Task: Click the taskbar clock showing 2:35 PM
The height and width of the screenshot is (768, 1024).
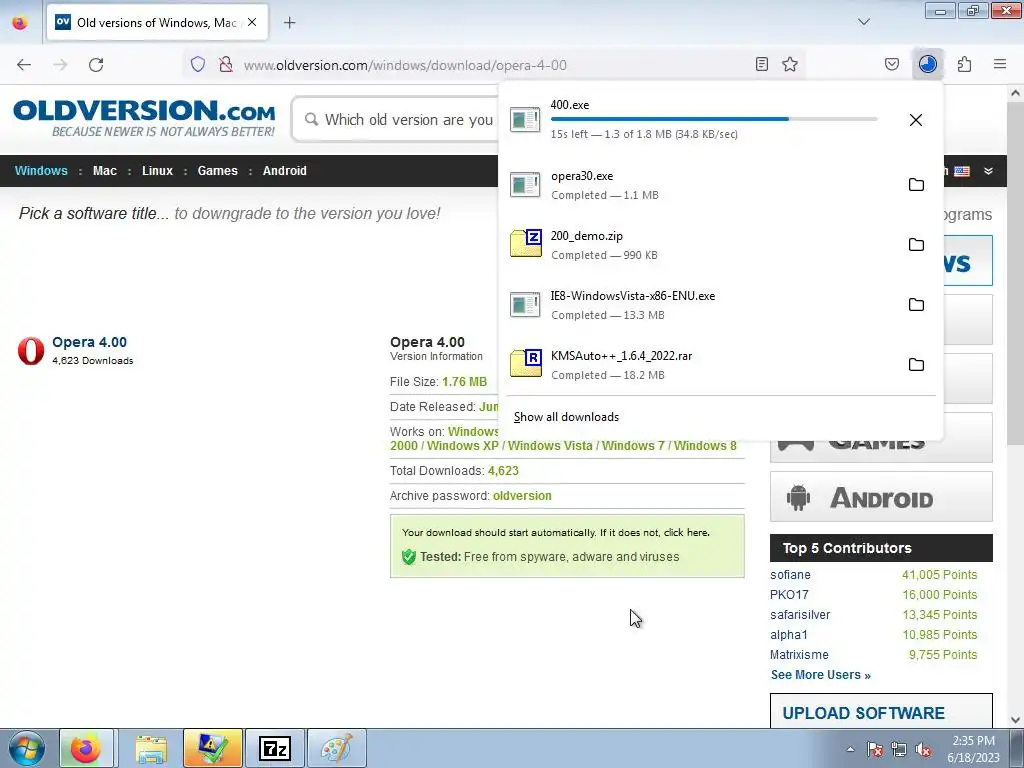Action: [x=973, y=749]
